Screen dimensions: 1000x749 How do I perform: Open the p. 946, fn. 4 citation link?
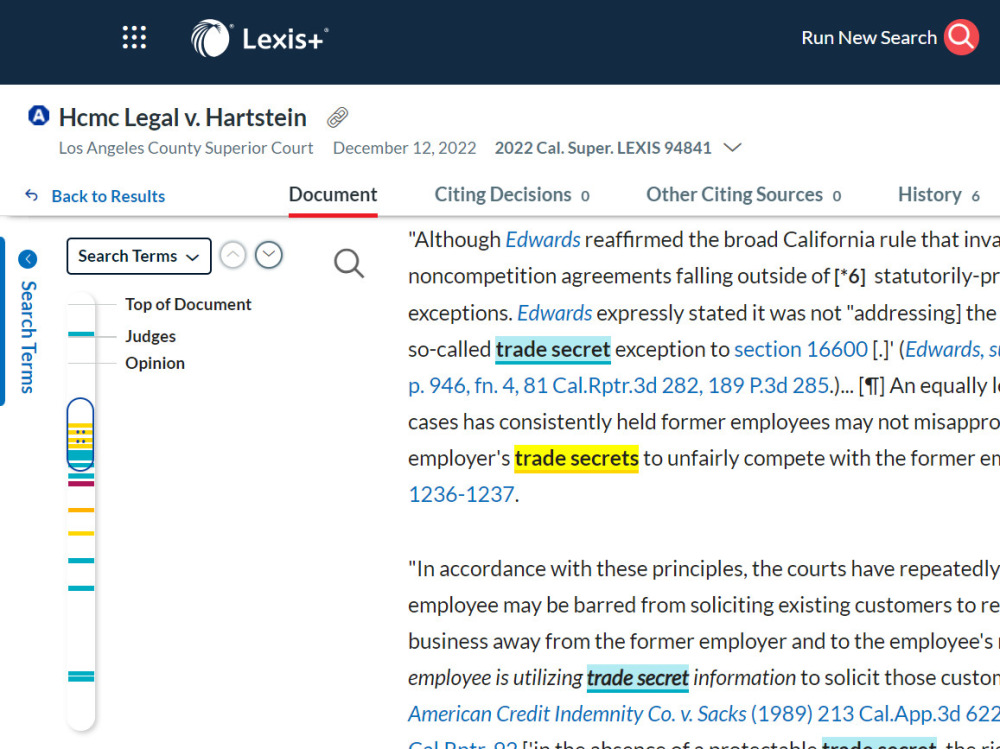[619, 386]
